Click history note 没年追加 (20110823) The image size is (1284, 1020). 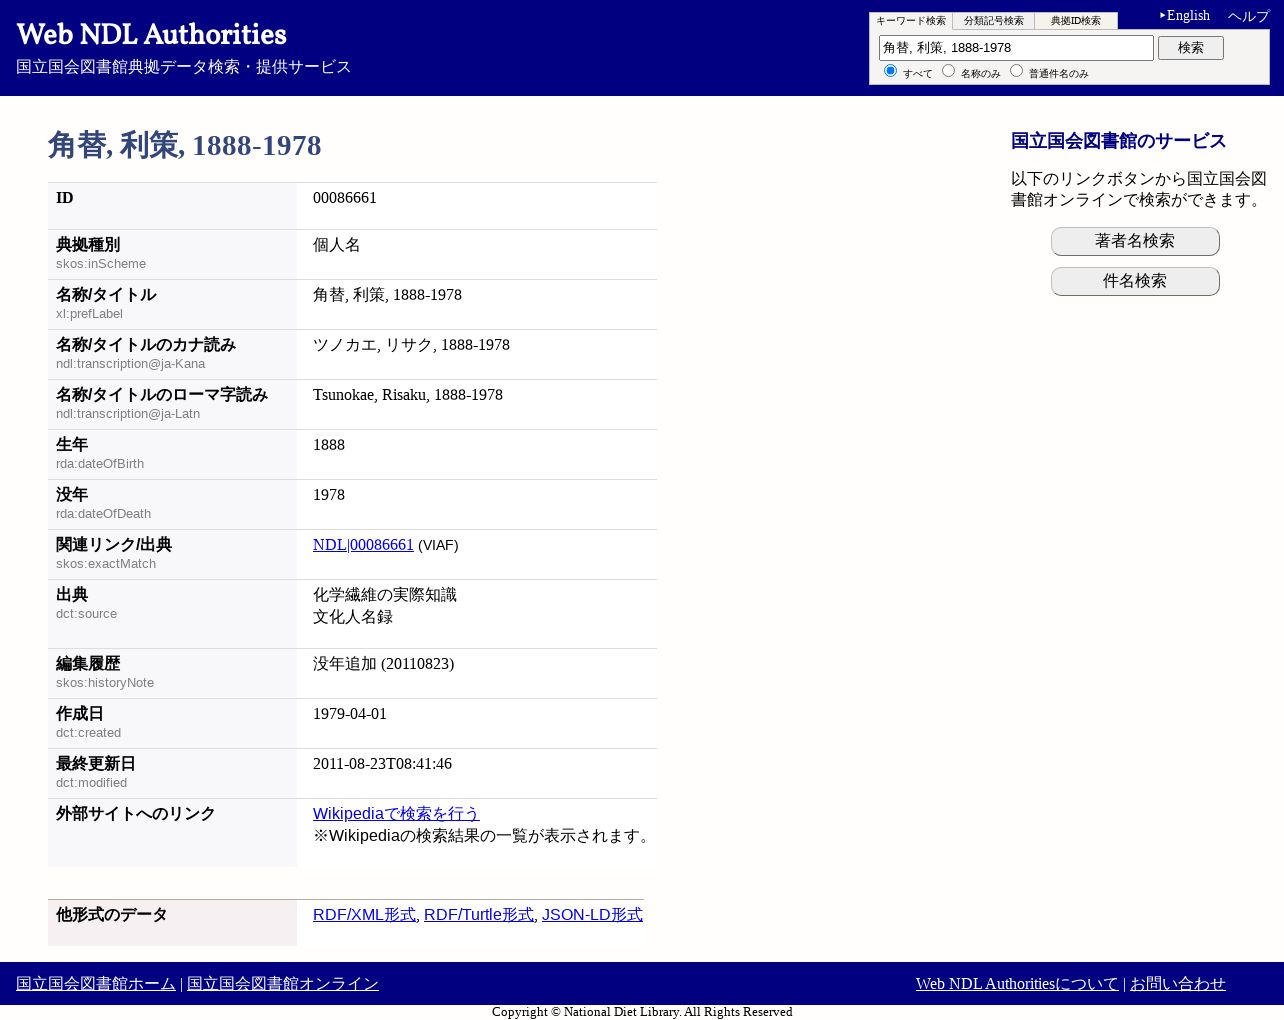(383, 664)
